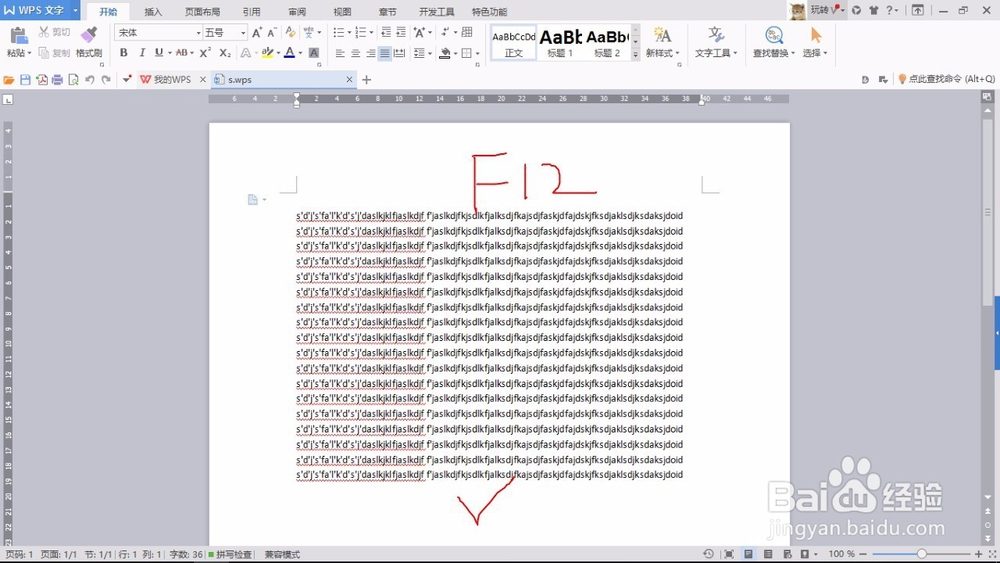Switch to the 页面布局 (Page Layout) tab
Screen dimensions: 1000x563
(x=202, y=11)
